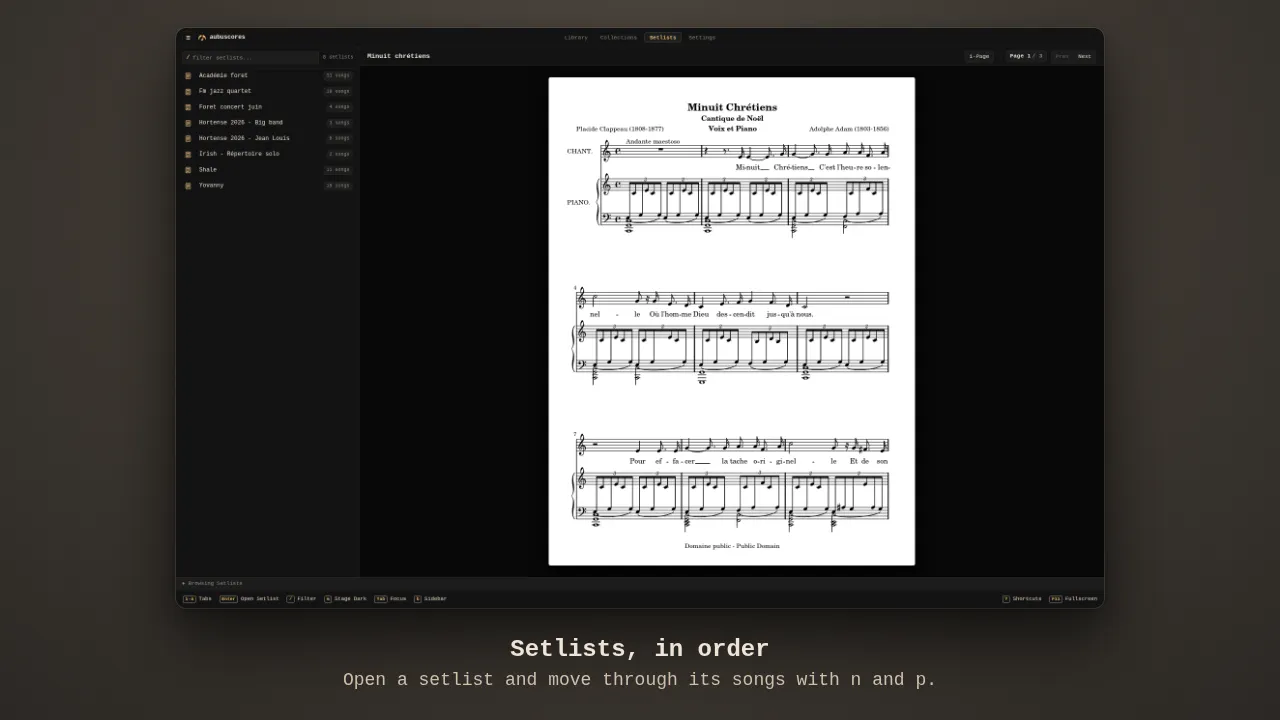Click the song count badge for Académie foret
The image size is (1280, 720).
[x=337, y=76]
